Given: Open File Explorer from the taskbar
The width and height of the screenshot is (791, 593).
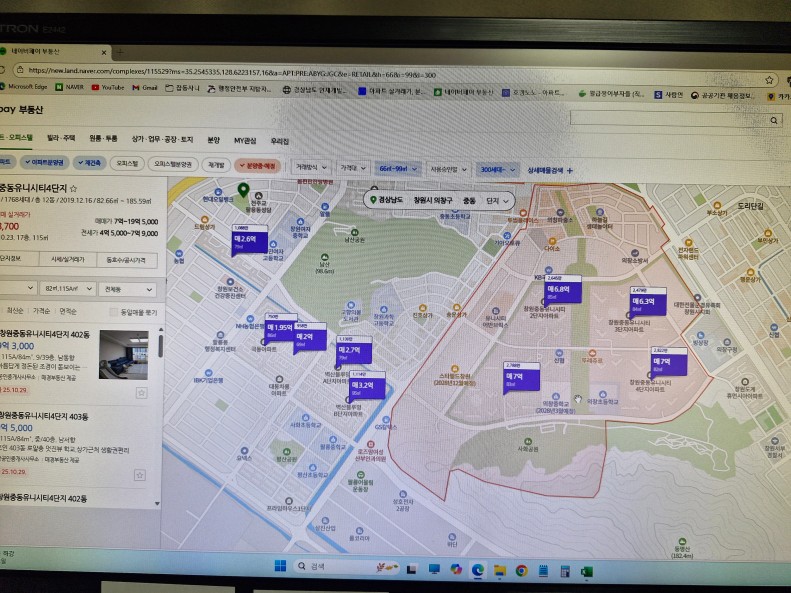Looking at the screenshot, I should tap(499, 570).
